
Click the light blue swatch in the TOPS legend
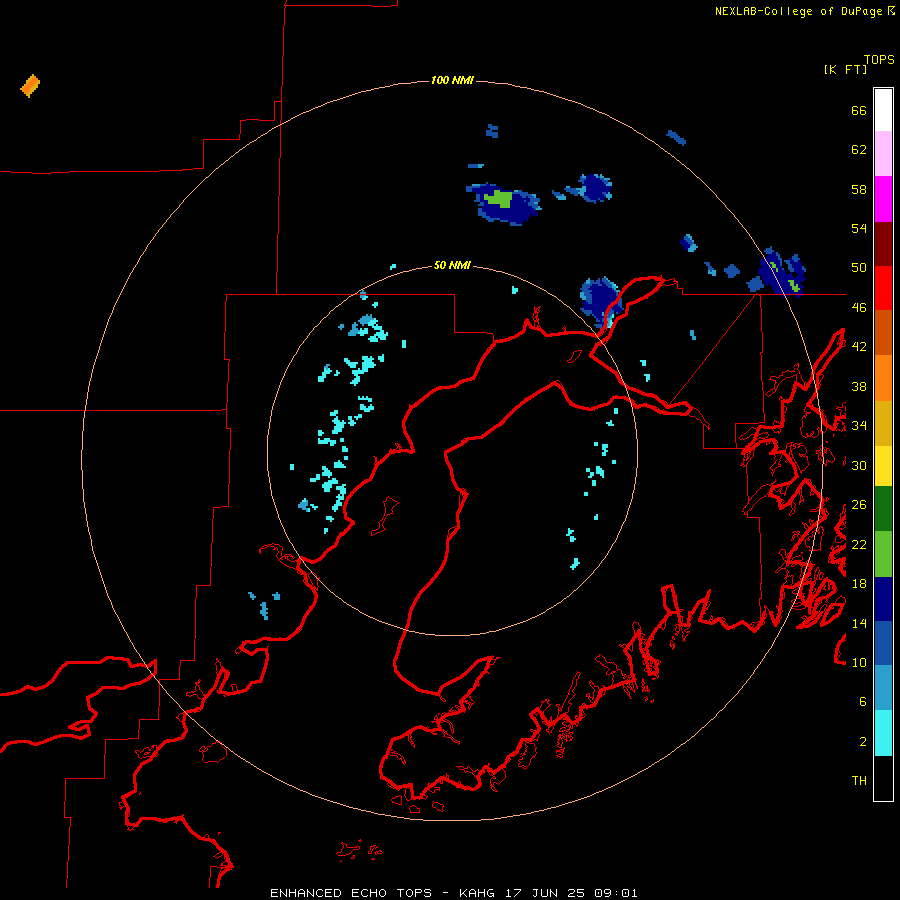[883, 688]
